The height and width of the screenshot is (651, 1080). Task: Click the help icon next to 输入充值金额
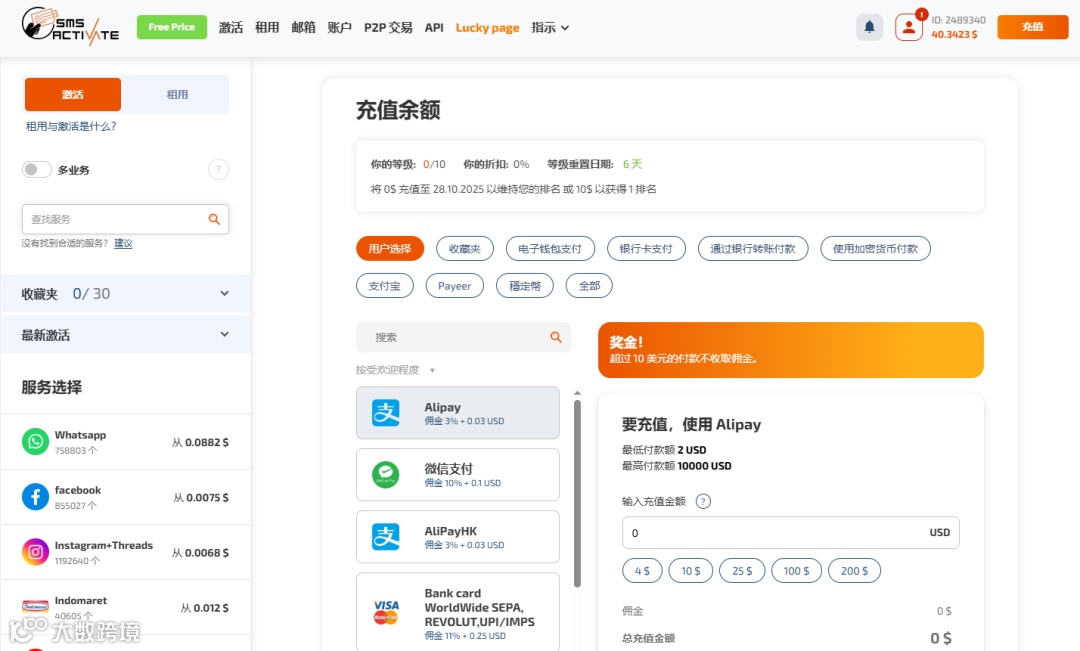point(703,502)
